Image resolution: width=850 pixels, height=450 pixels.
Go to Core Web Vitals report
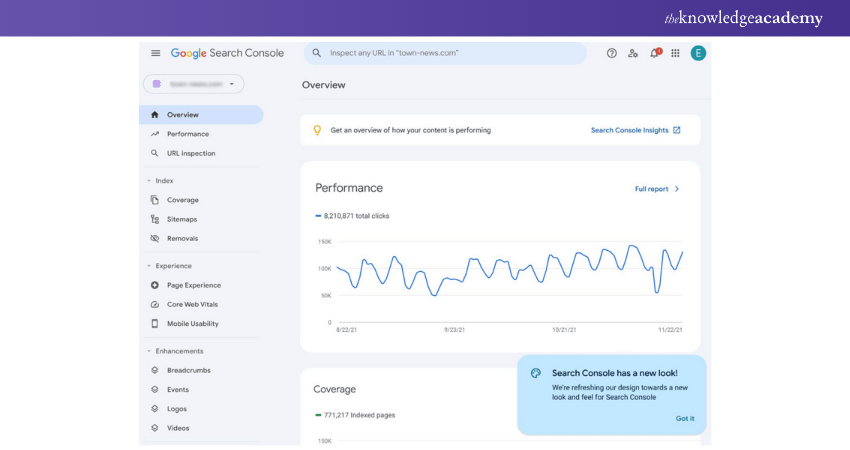[x=192, y=304]
